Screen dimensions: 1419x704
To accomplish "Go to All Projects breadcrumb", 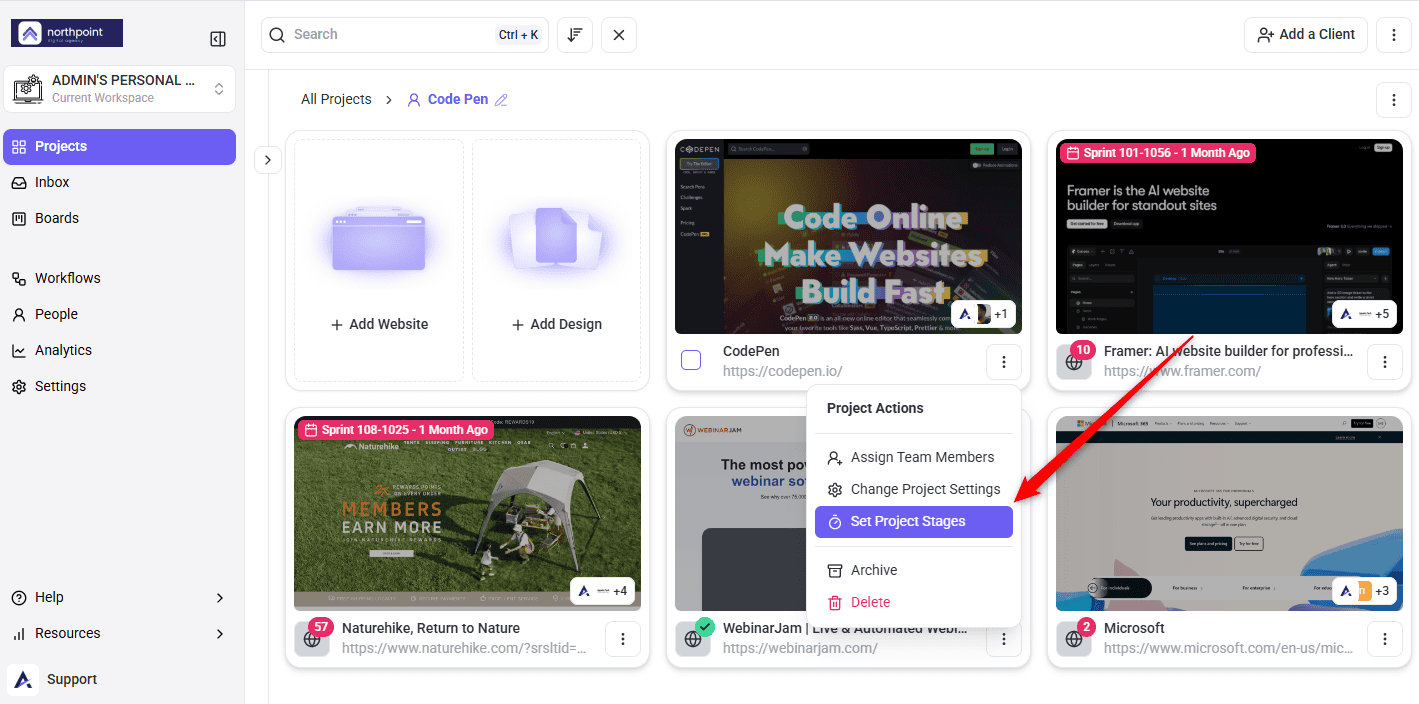I will [x=336, y=99].
